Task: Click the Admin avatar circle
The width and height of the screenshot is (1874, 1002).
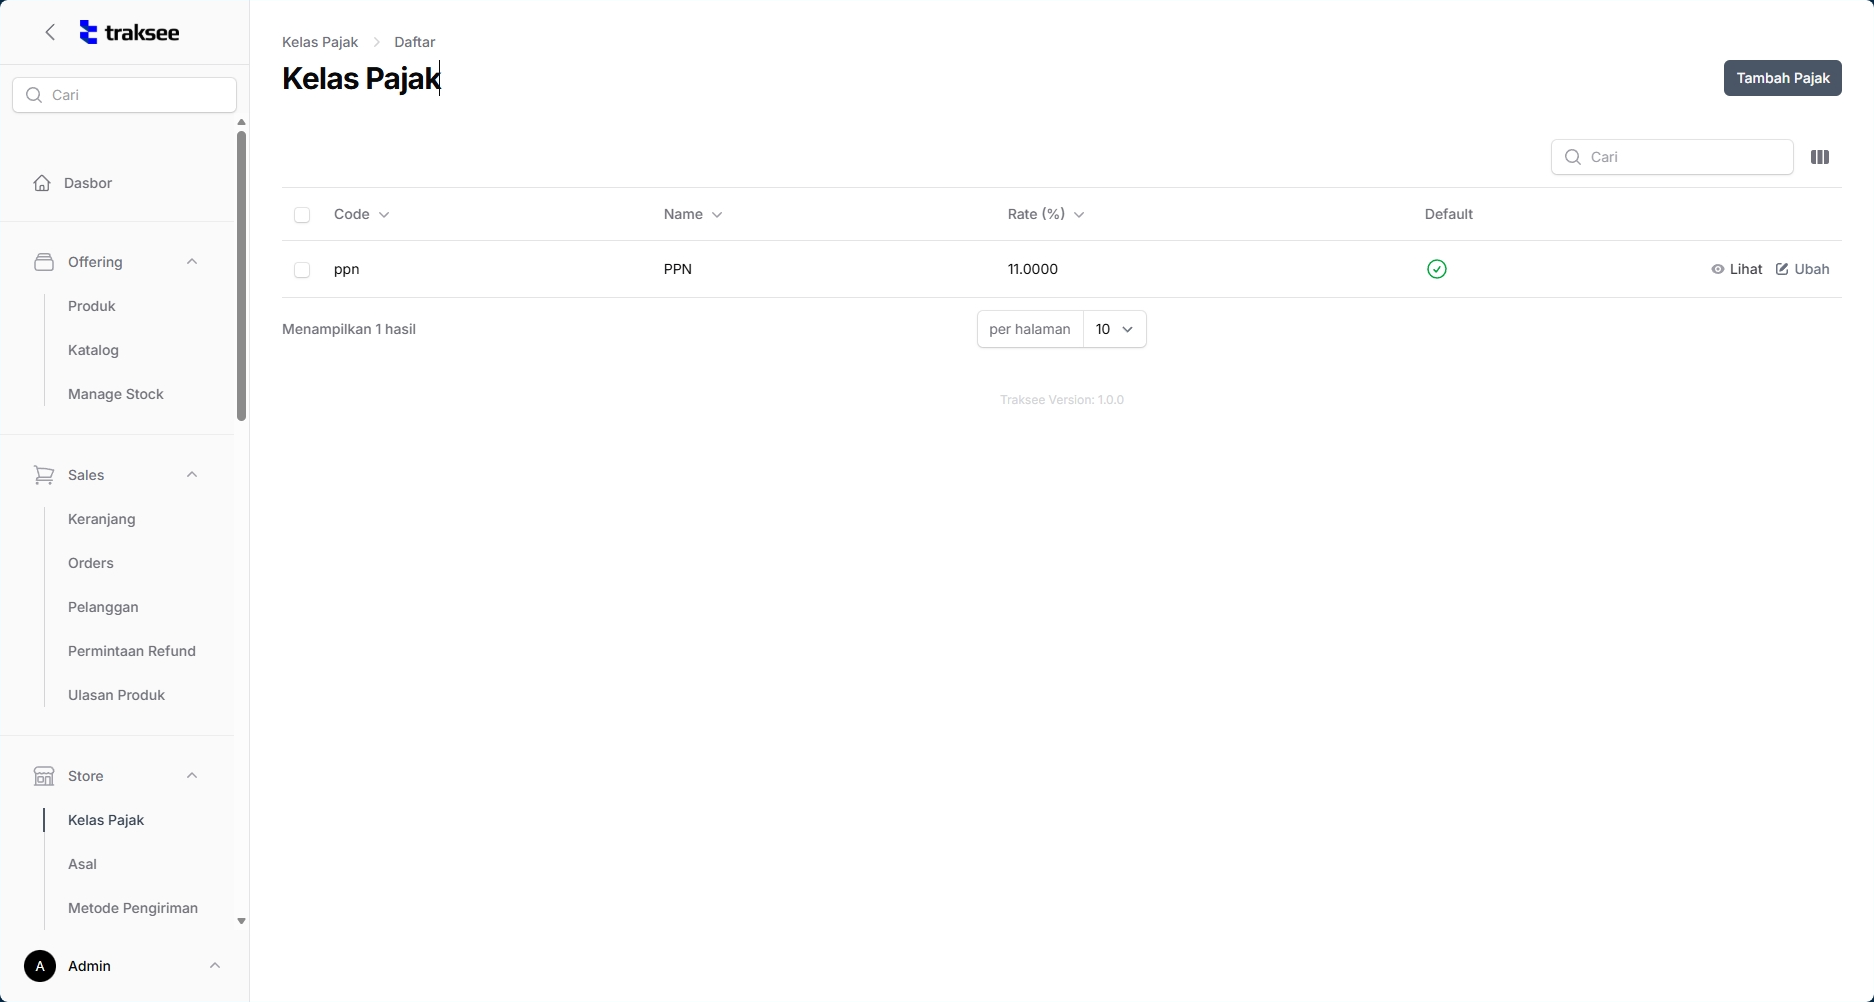Action: pos(40,966)
